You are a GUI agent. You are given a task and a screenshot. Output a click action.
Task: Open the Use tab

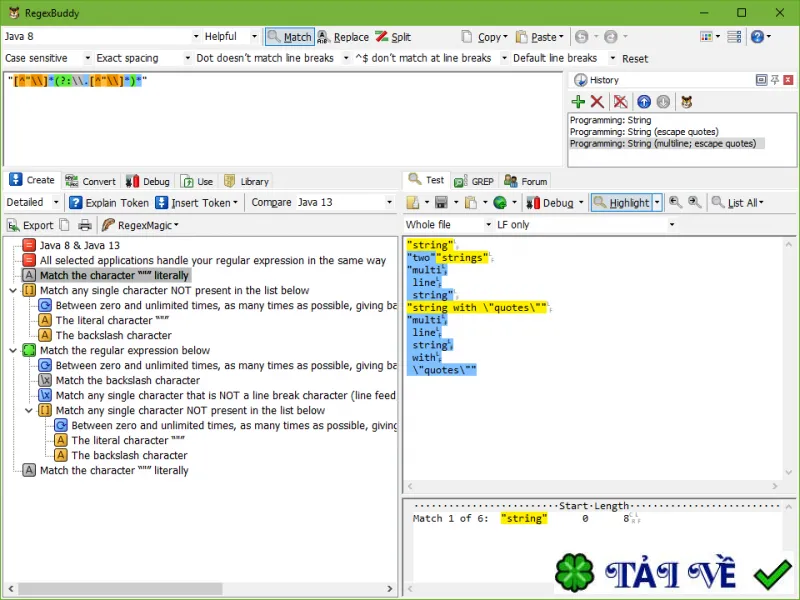tap(197, 182)
